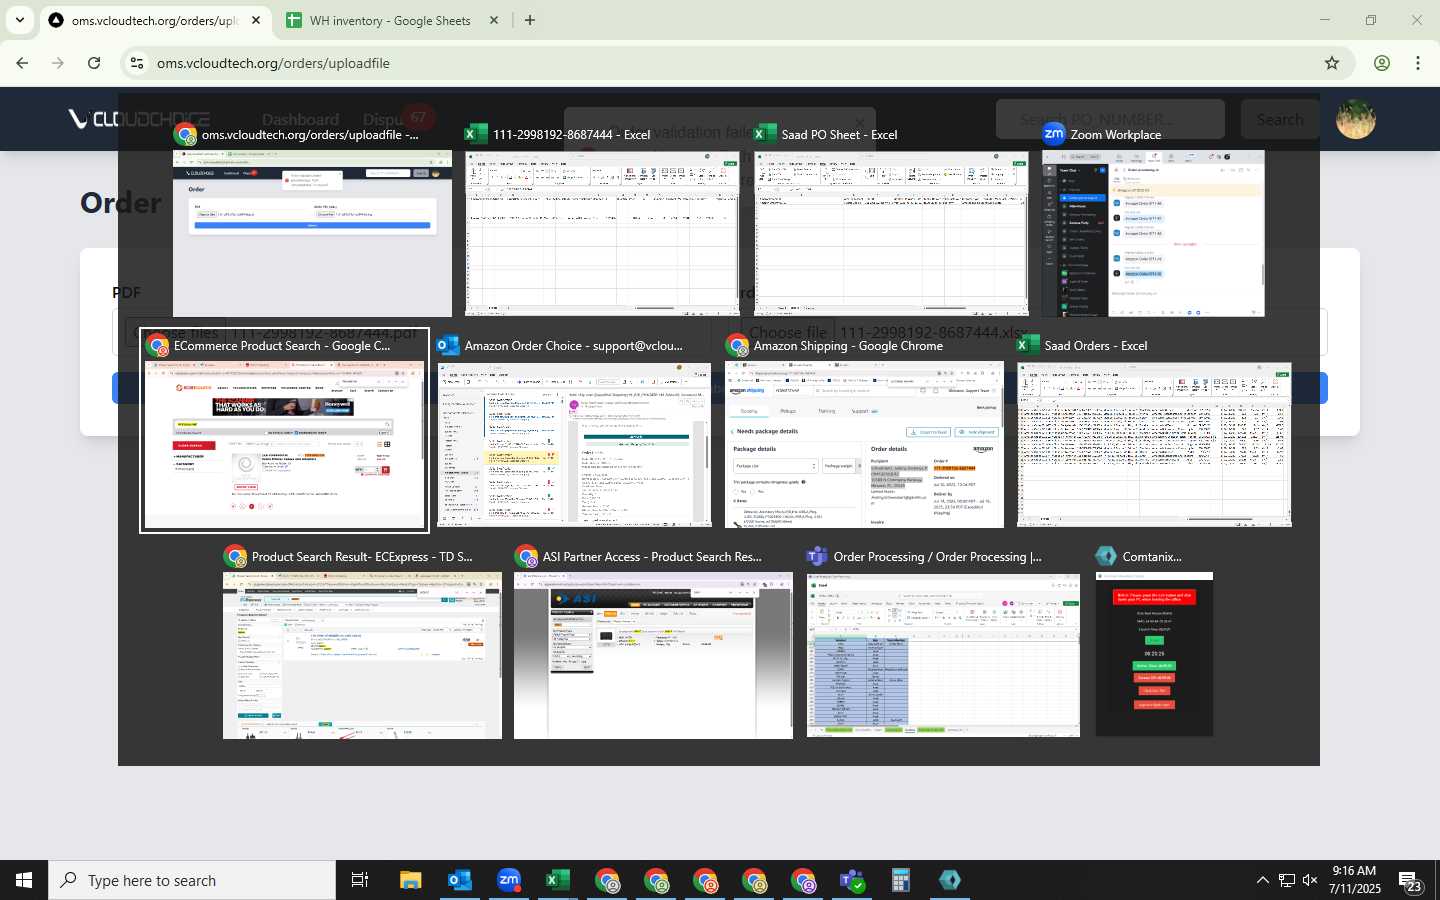The width and height of the screenshot is (1440, 900).
Task: Switch to the WH inventory Google Sheets tab
Action: tap(390, 20)
